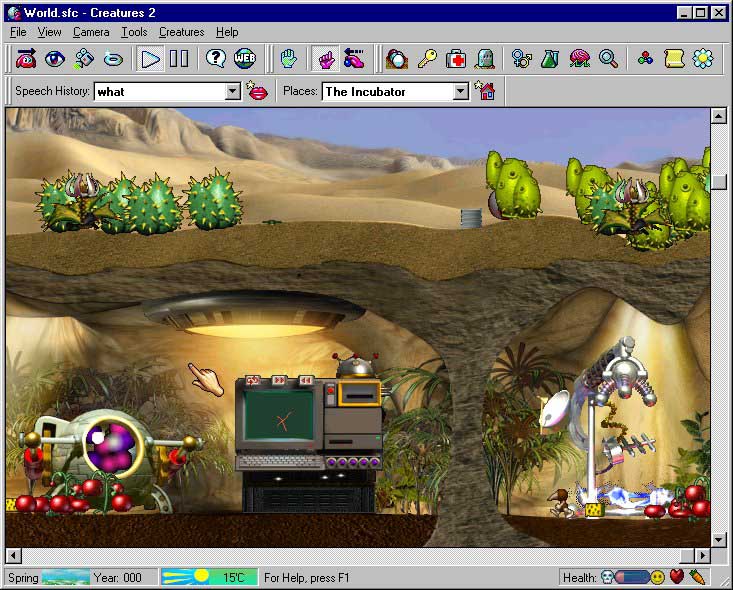The height and width of the screenshot is (590, 733).
Task: Click the vertical scrollbar up arrow
Action: (719, 115)
